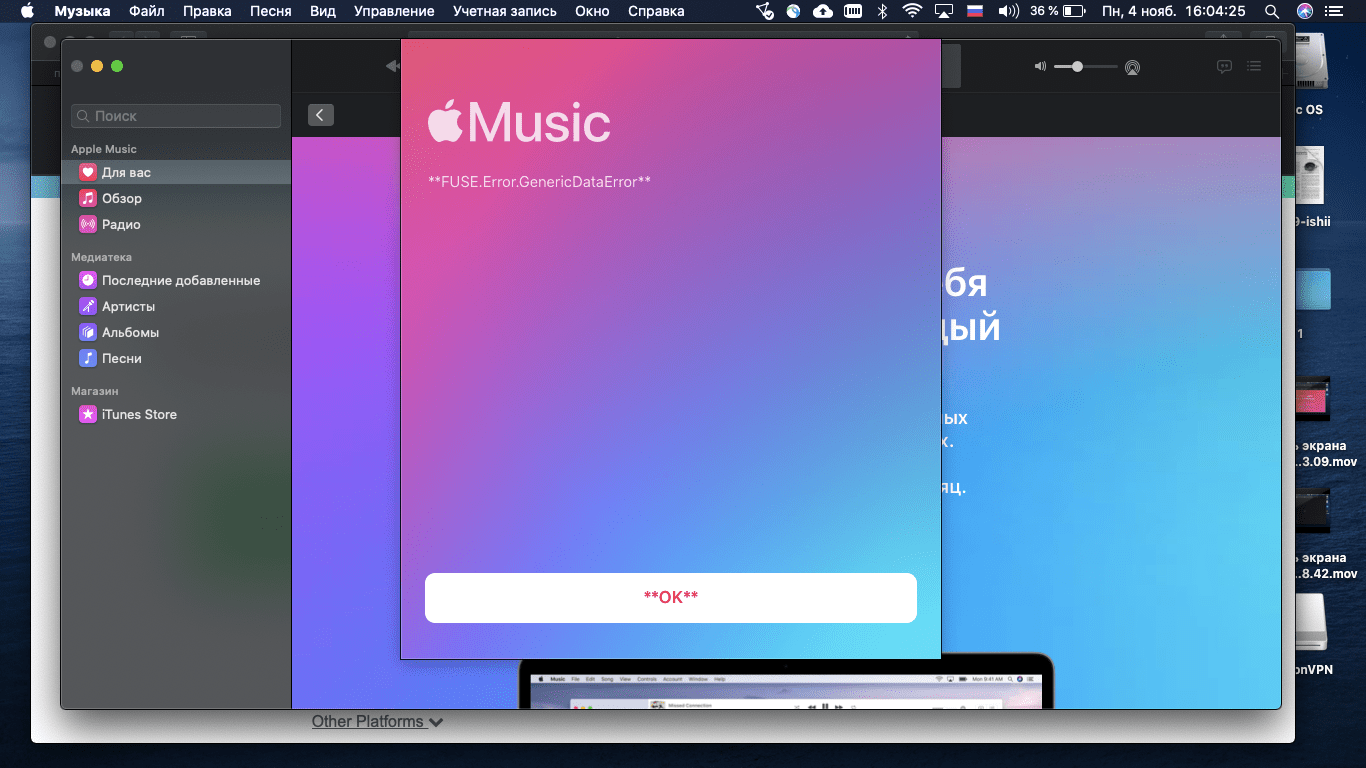This screenshot has height=768, width=1366.
Task: Open Артисты in the library
Action: pos(176,306)
